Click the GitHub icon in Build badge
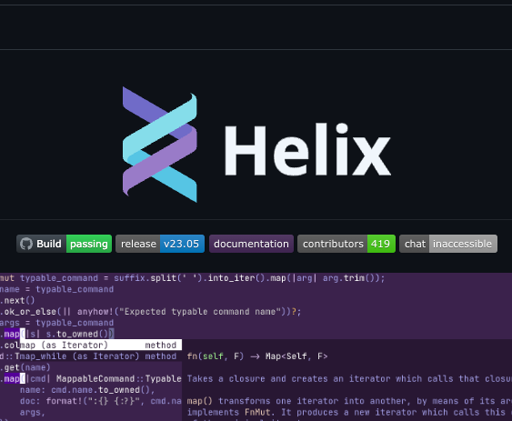Viewport: 512px width, 421px height. 26,244
